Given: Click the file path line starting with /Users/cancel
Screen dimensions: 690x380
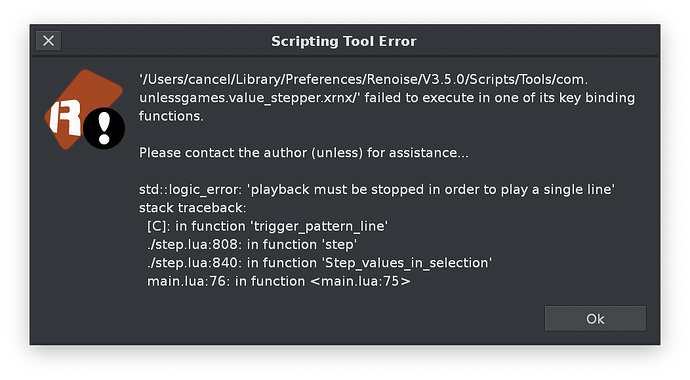Looking at the screenshot, I should 363,80.
